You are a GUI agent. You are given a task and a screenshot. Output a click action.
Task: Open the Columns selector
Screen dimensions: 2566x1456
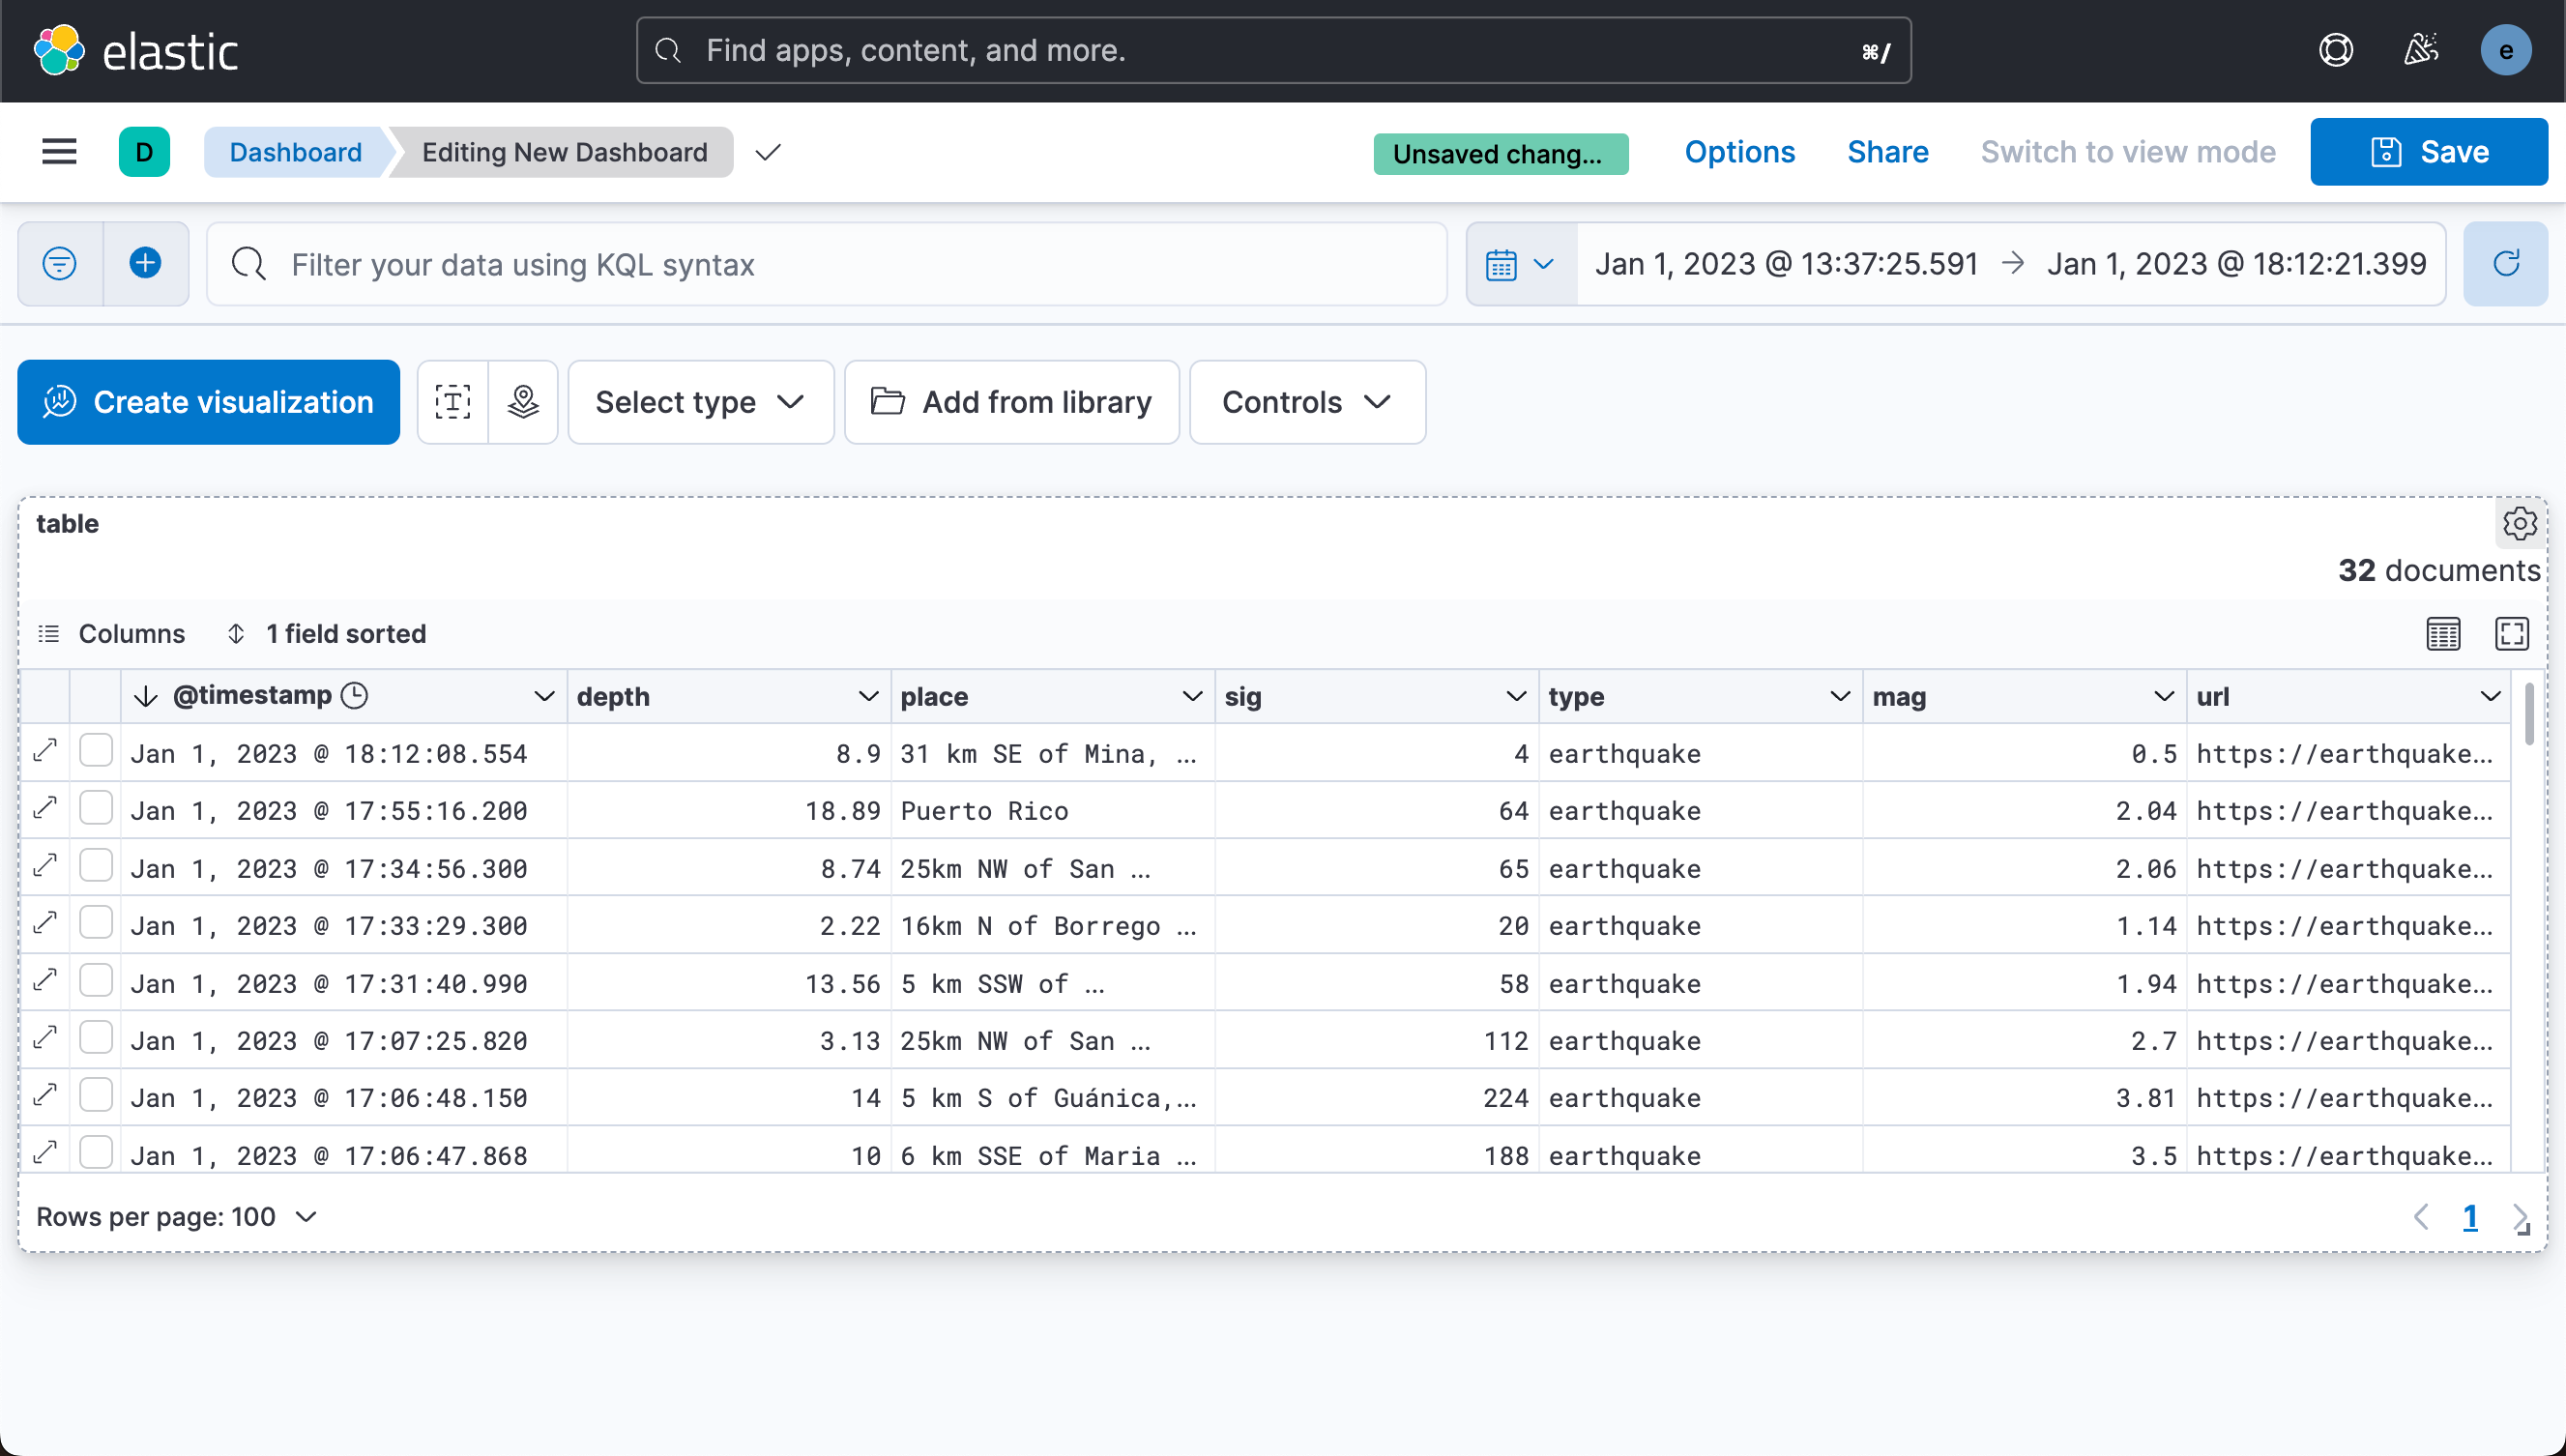coord(111,634)
